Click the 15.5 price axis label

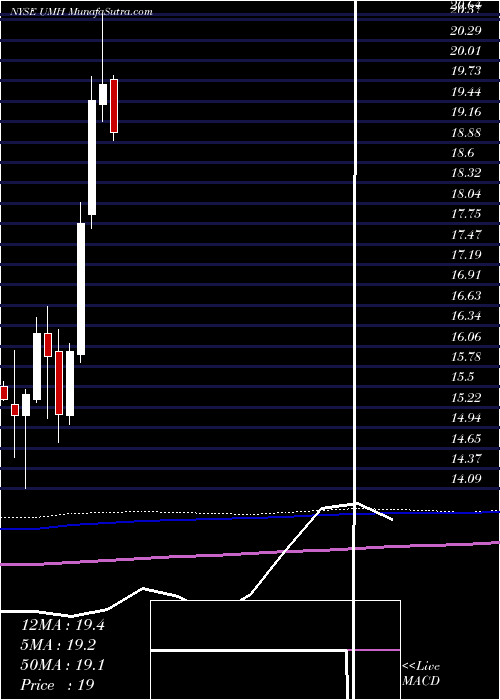(462, 377)
